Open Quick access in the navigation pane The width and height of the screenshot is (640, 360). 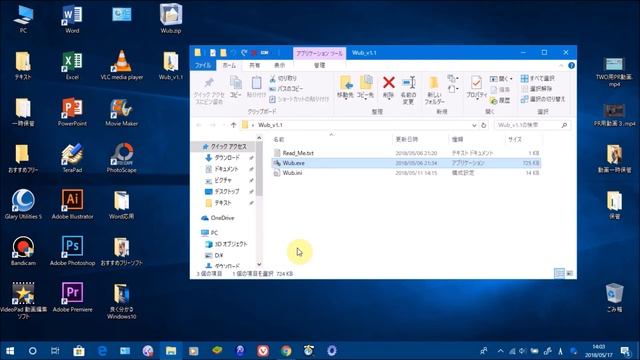point(224,147)
